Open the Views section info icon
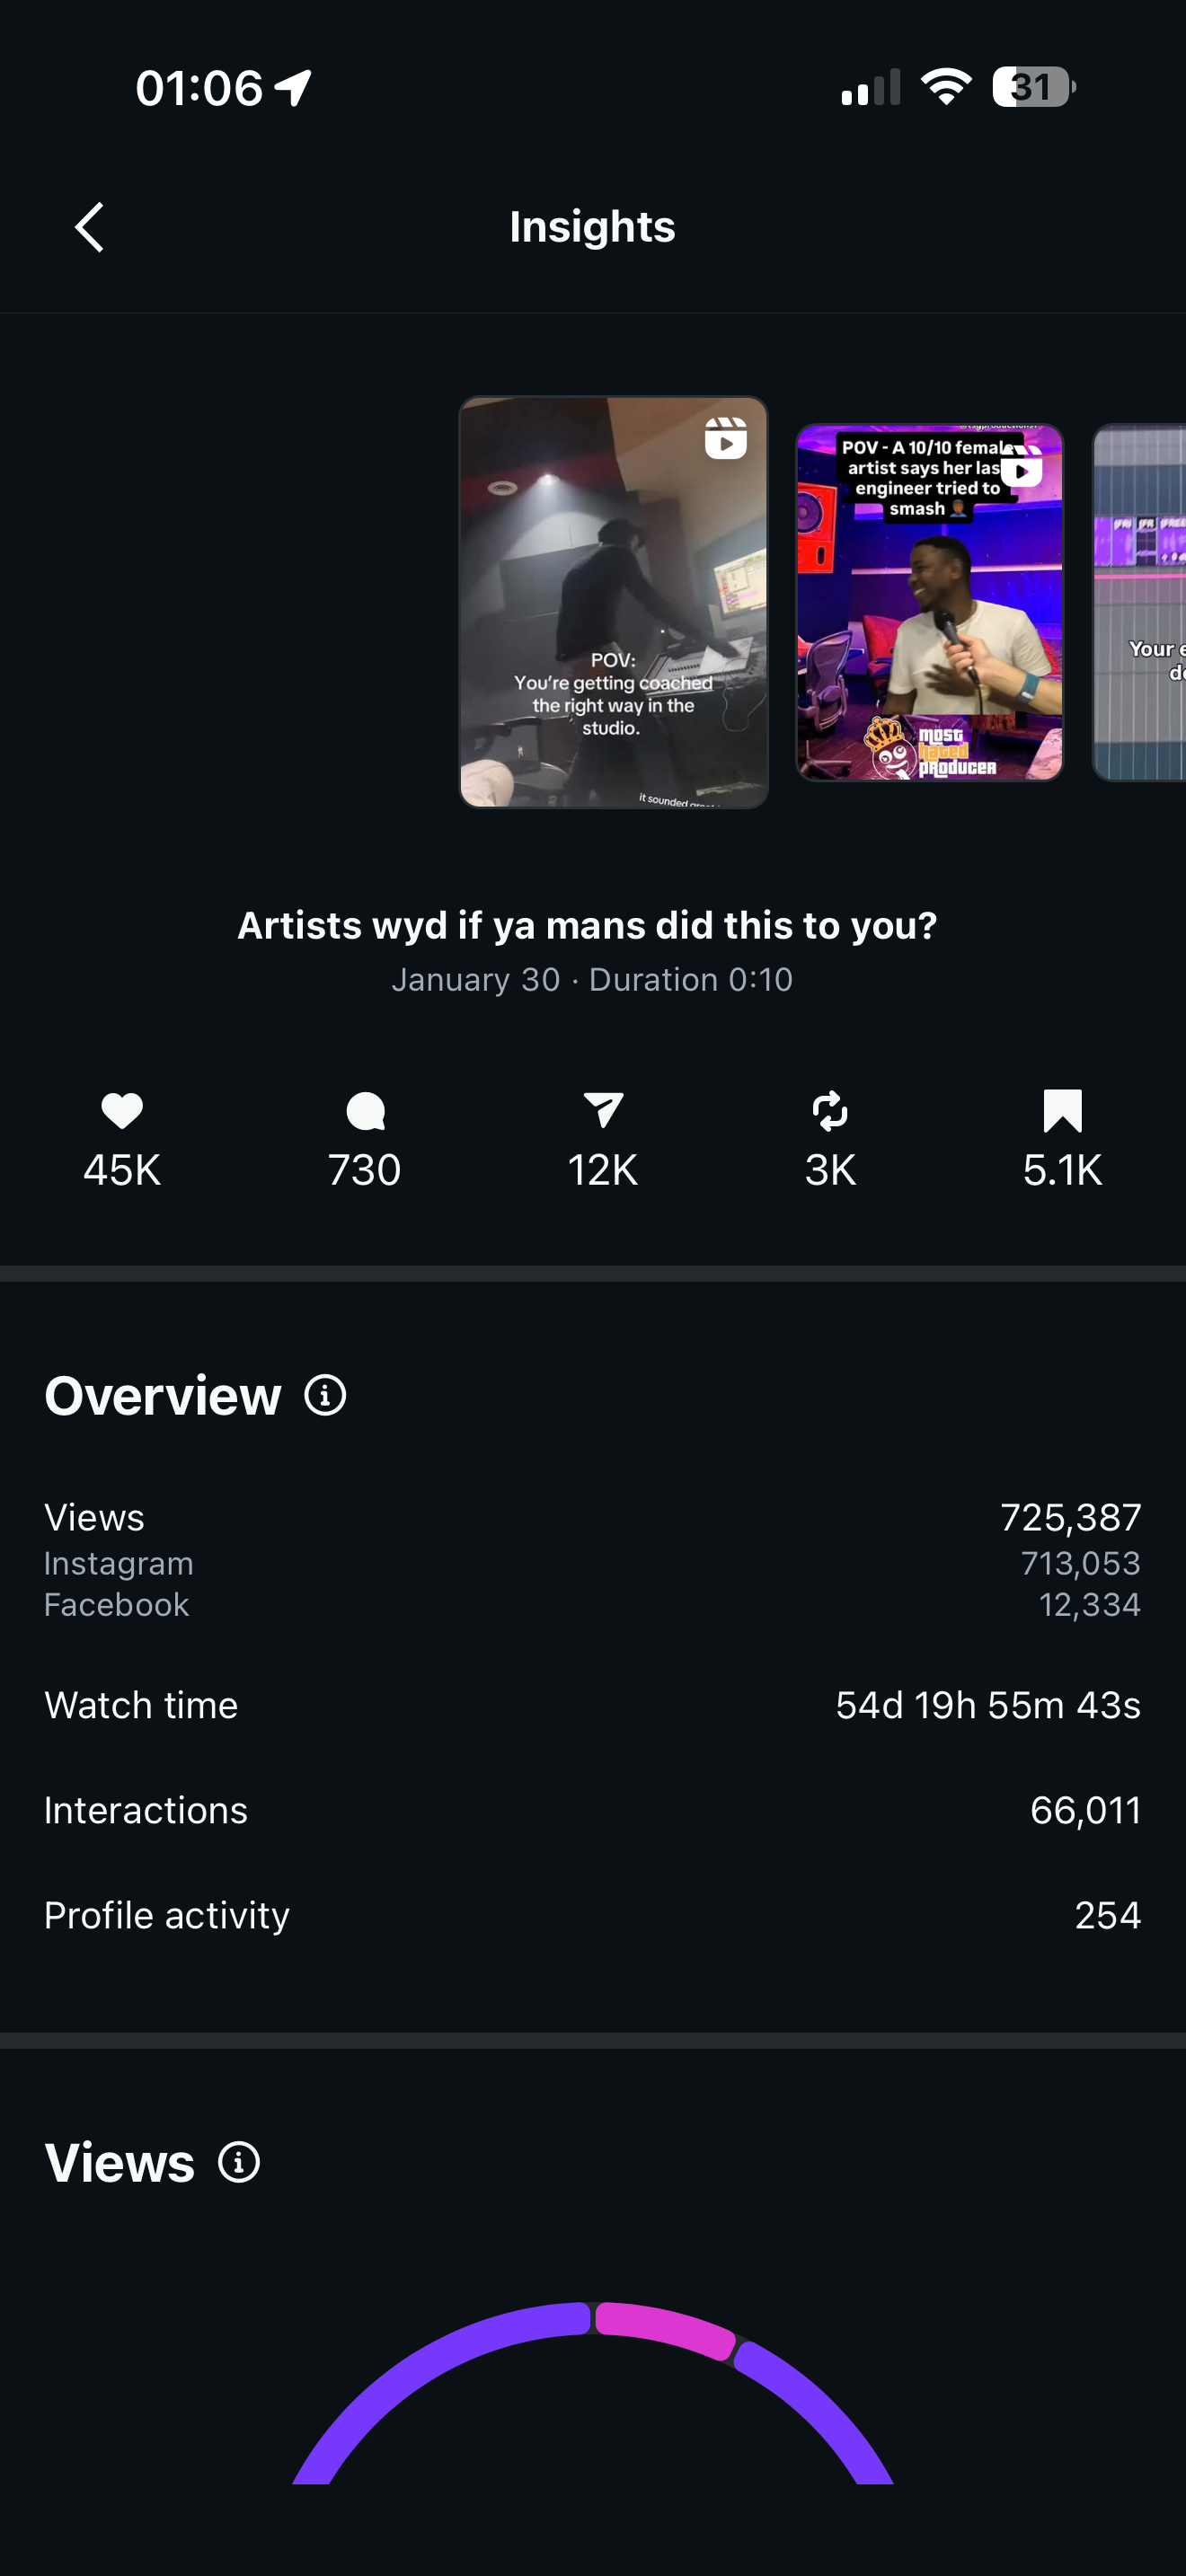 [239, 2162]
